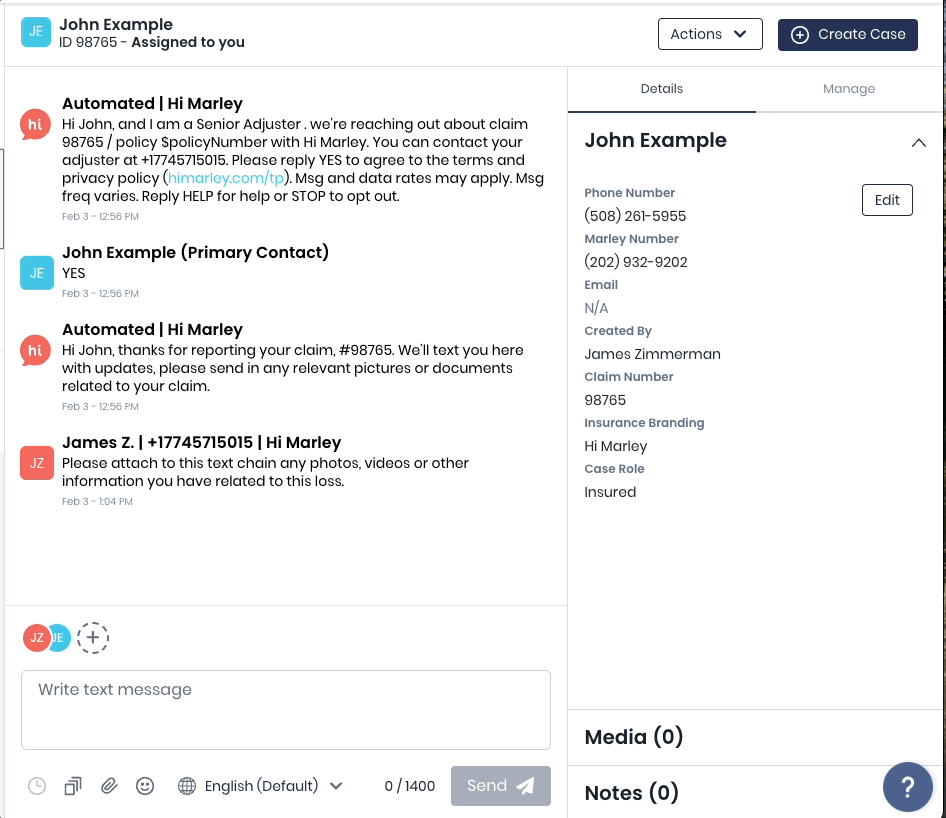This screenshot has height=818, width=946.
Task: Open the emoji picker
Action: (x=145, y=786)
